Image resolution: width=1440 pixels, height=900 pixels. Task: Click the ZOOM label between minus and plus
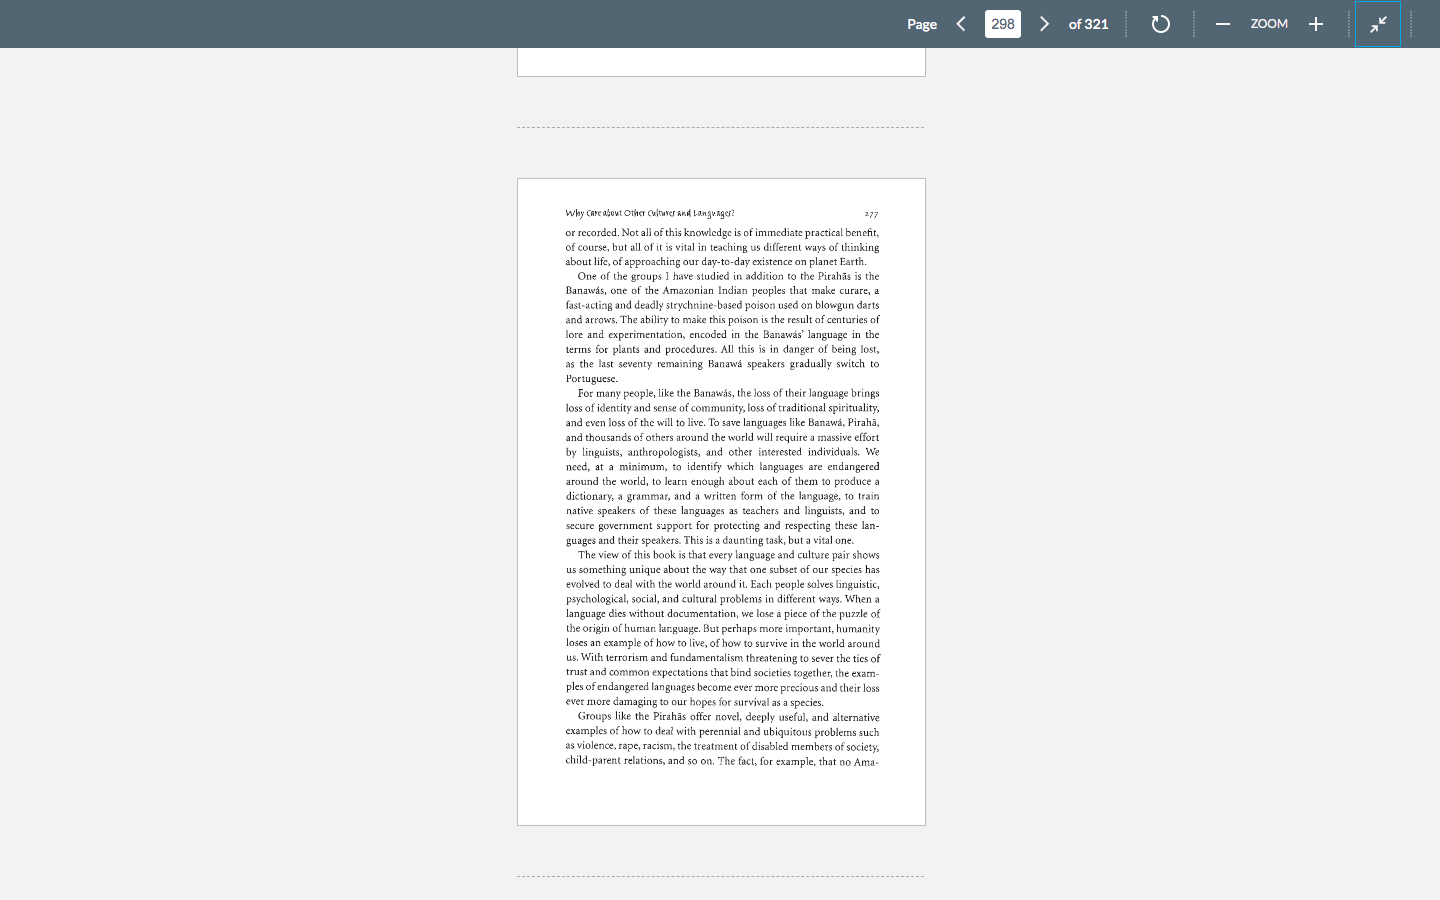coord(1268,23)
